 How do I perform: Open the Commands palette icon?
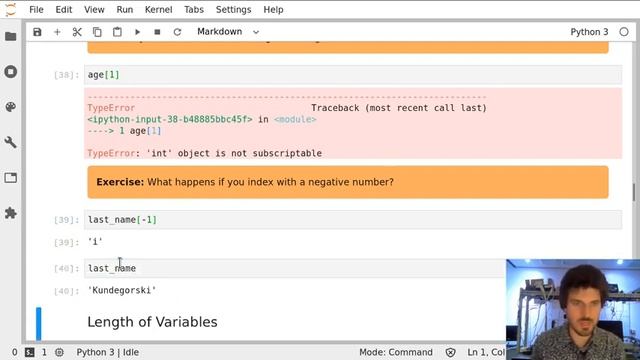click(x=11, y=107)
